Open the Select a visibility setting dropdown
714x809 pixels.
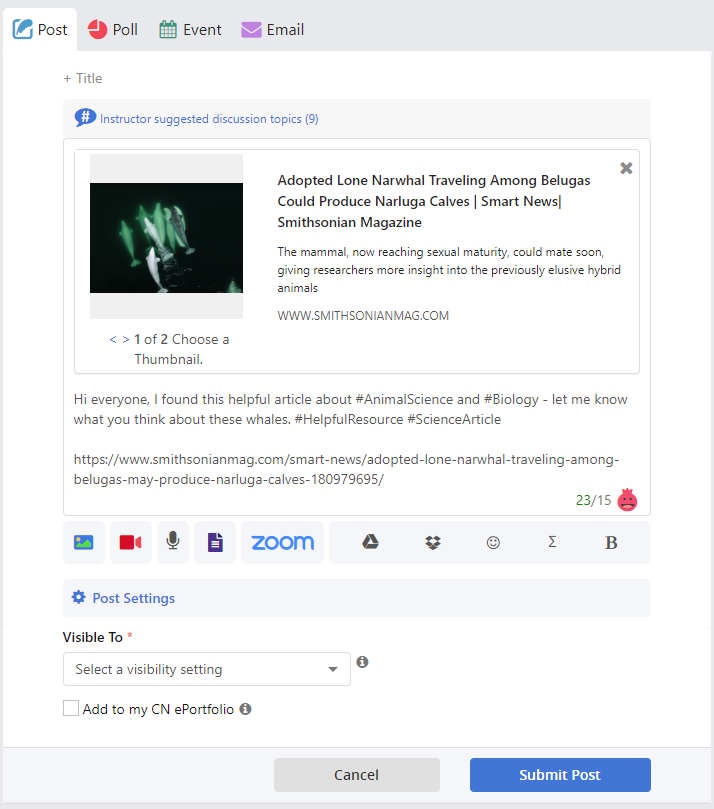(x=207, y=669)
